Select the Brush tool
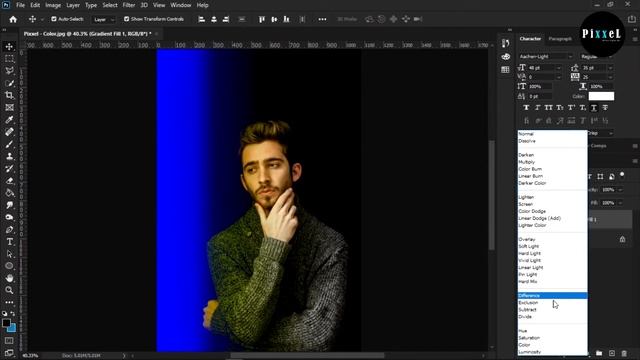Screen dimensions: 640x360 pos(9,144)
